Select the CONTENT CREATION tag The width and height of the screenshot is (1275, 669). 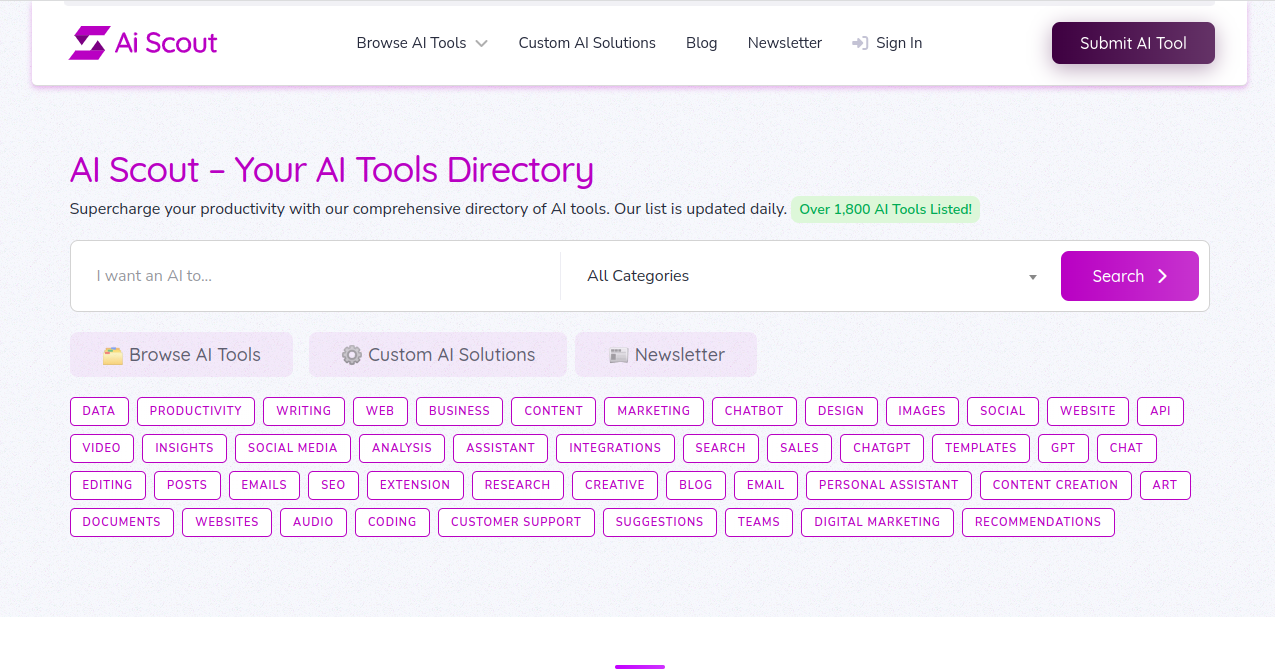[x=1056, y=485]
